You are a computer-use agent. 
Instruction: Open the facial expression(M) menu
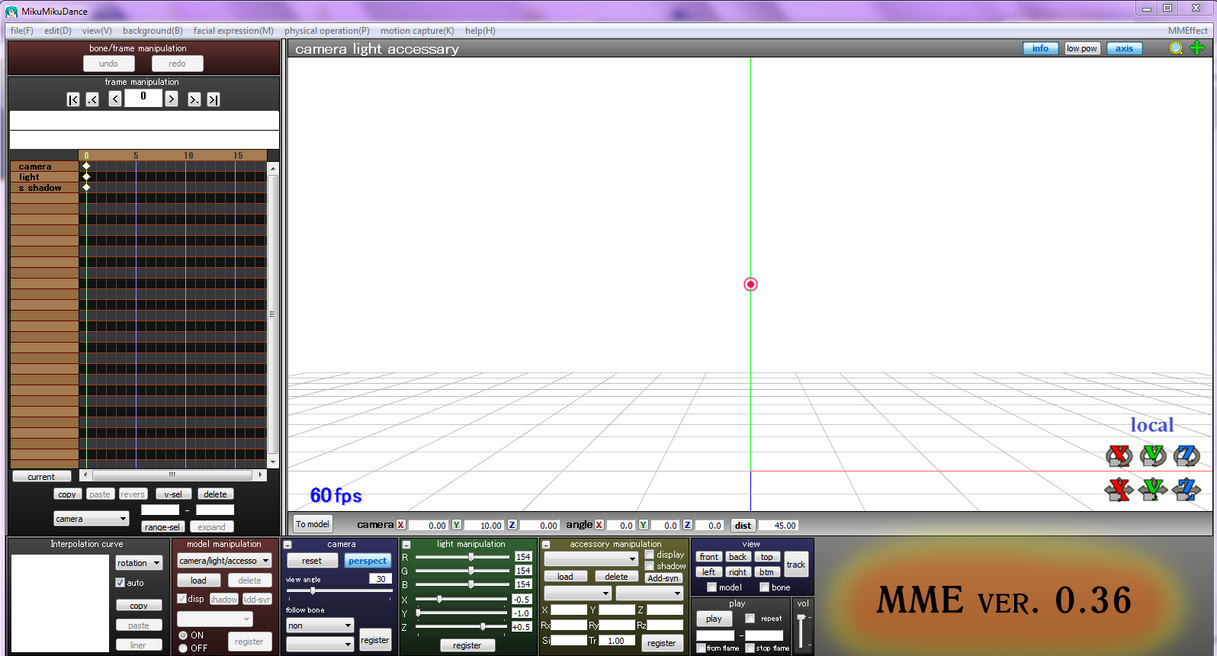coord(233,31)
